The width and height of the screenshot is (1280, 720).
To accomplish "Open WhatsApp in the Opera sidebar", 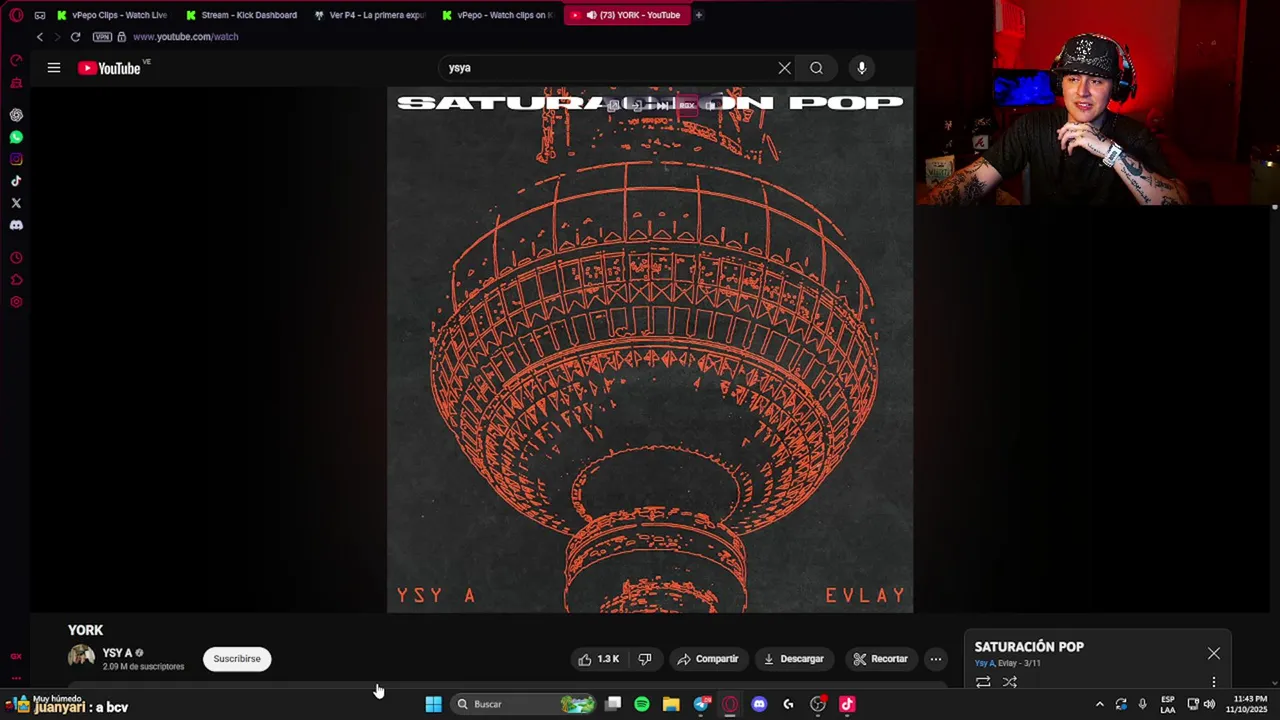I will tap(16, 137).
